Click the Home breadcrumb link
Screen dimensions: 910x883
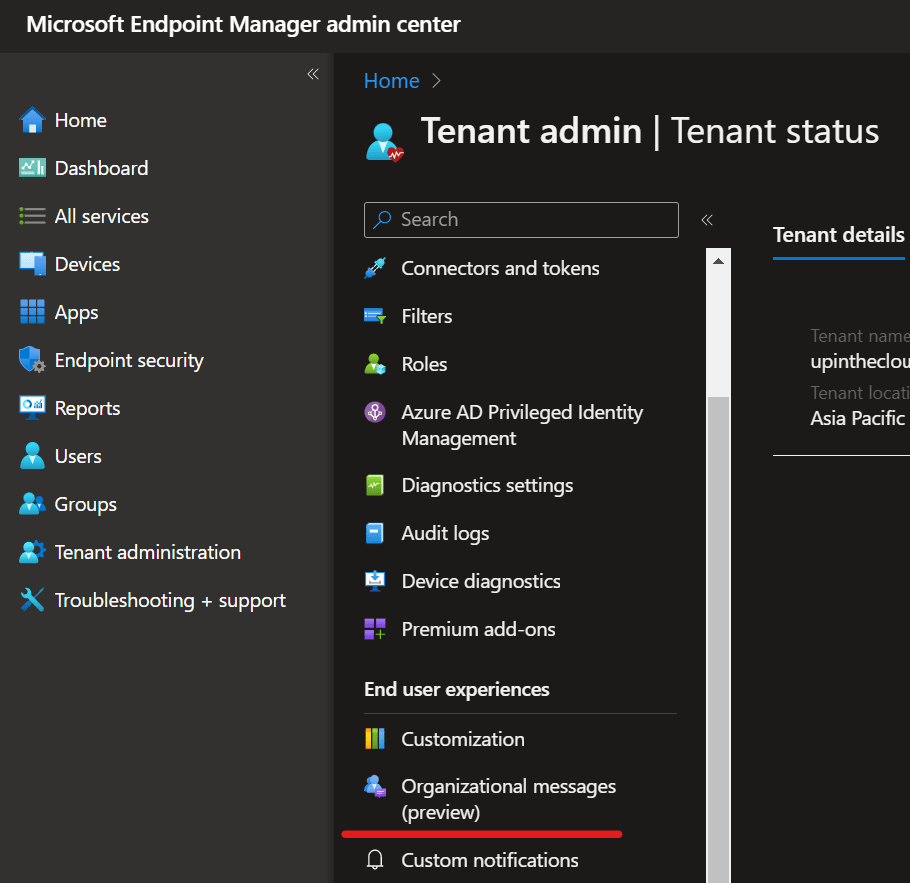391,82
